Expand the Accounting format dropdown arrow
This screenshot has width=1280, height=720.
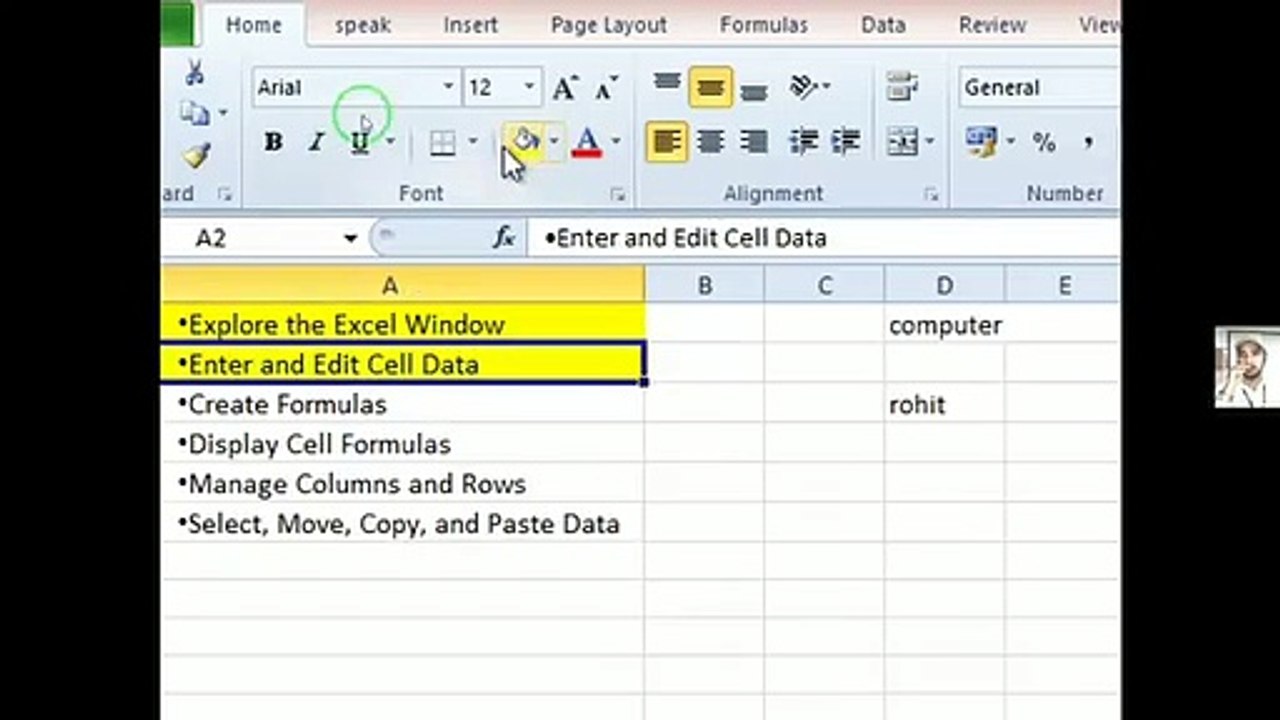pyautogui.click(x=1010, y=143)
